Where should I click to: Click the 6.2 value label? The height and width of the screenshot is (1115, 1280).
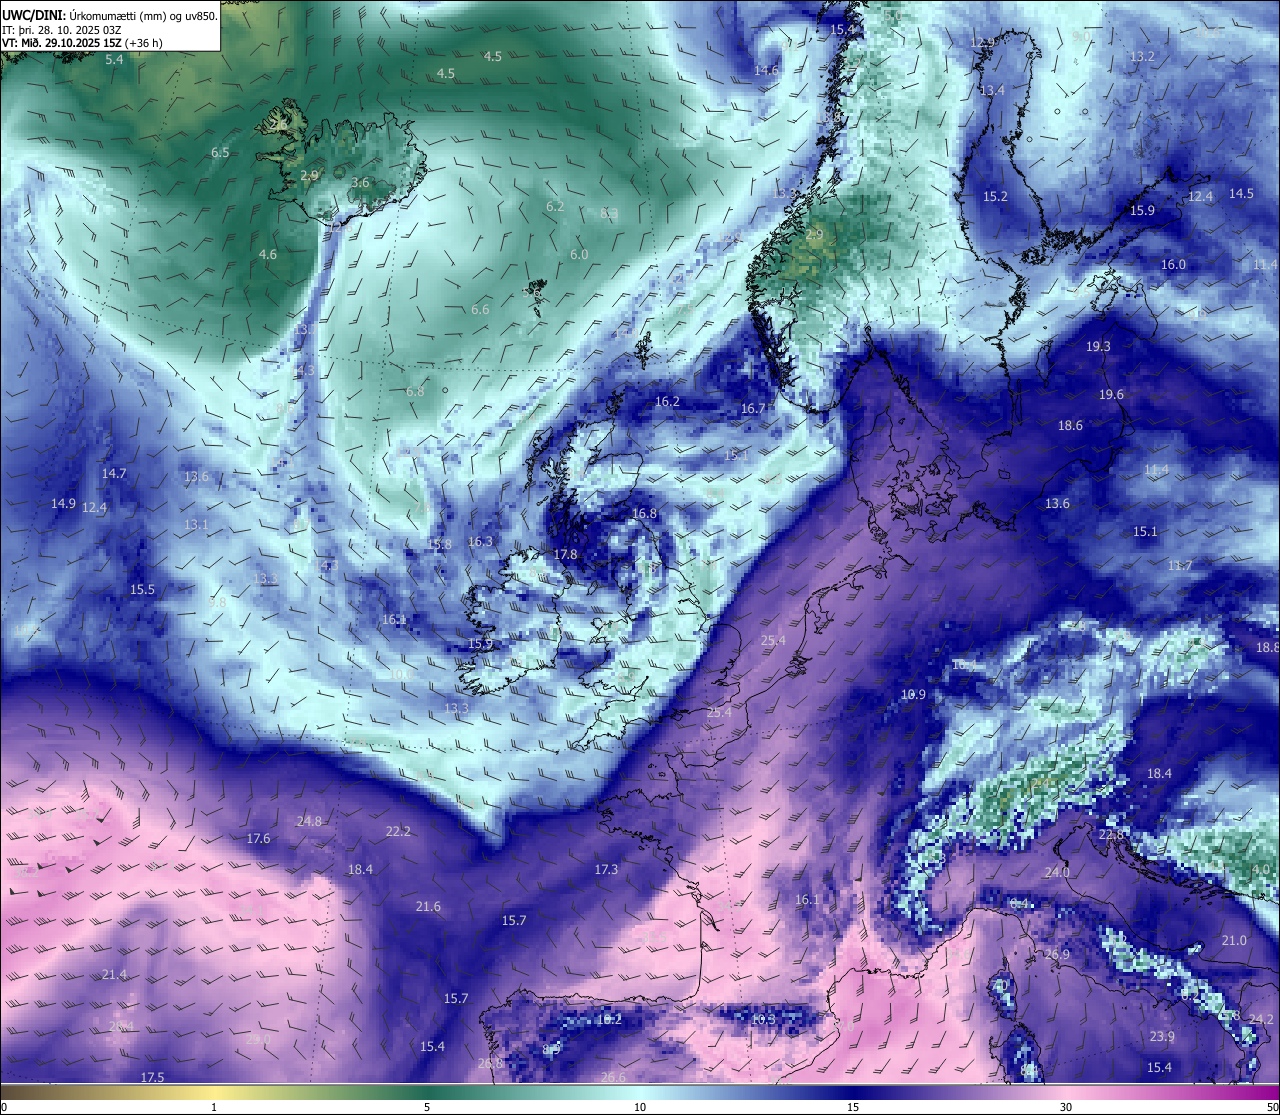pos(555,206)
